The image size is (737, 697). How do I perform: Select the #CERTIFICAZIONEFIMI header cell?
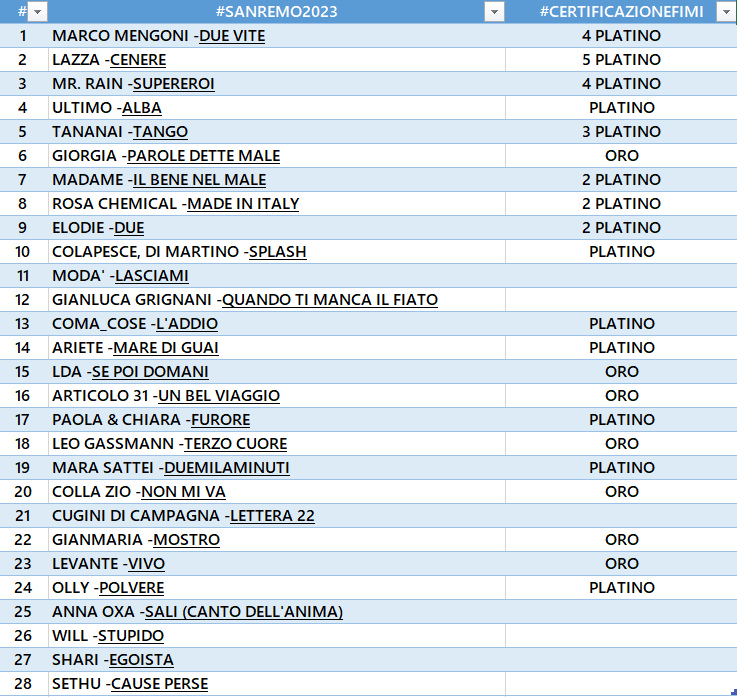point(621,12)
